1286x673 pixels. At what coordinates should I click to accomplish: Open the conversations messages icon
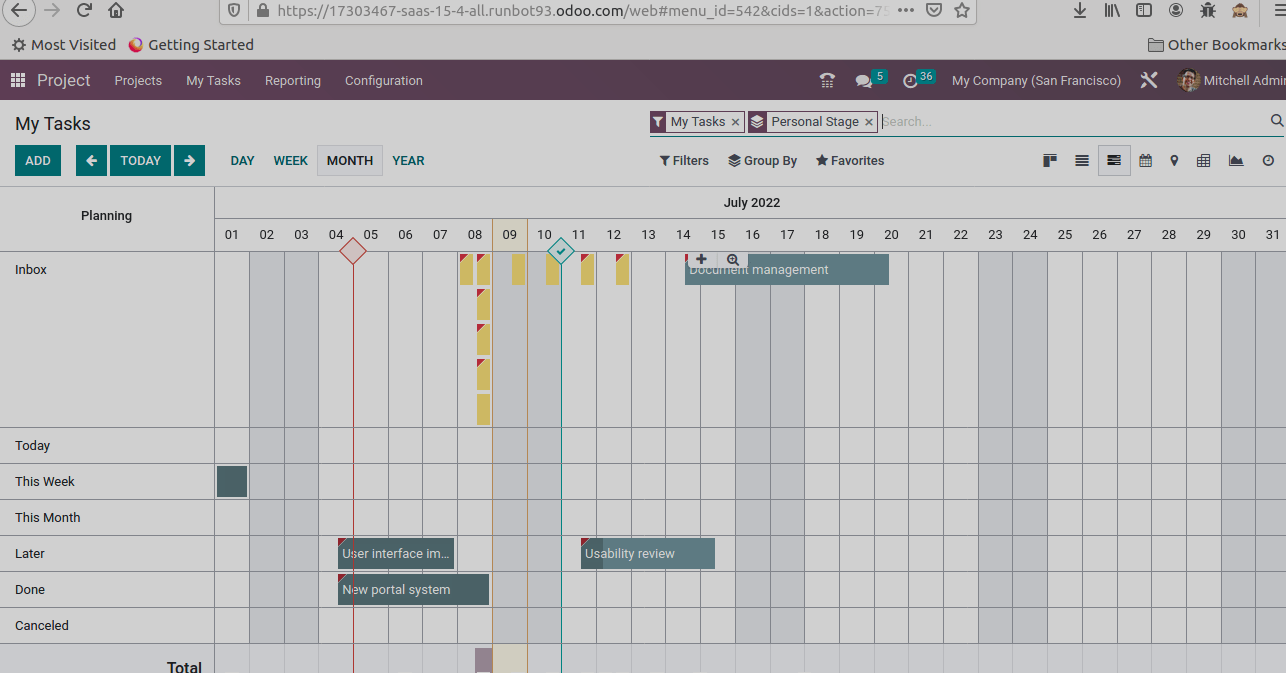pos(863,80)
